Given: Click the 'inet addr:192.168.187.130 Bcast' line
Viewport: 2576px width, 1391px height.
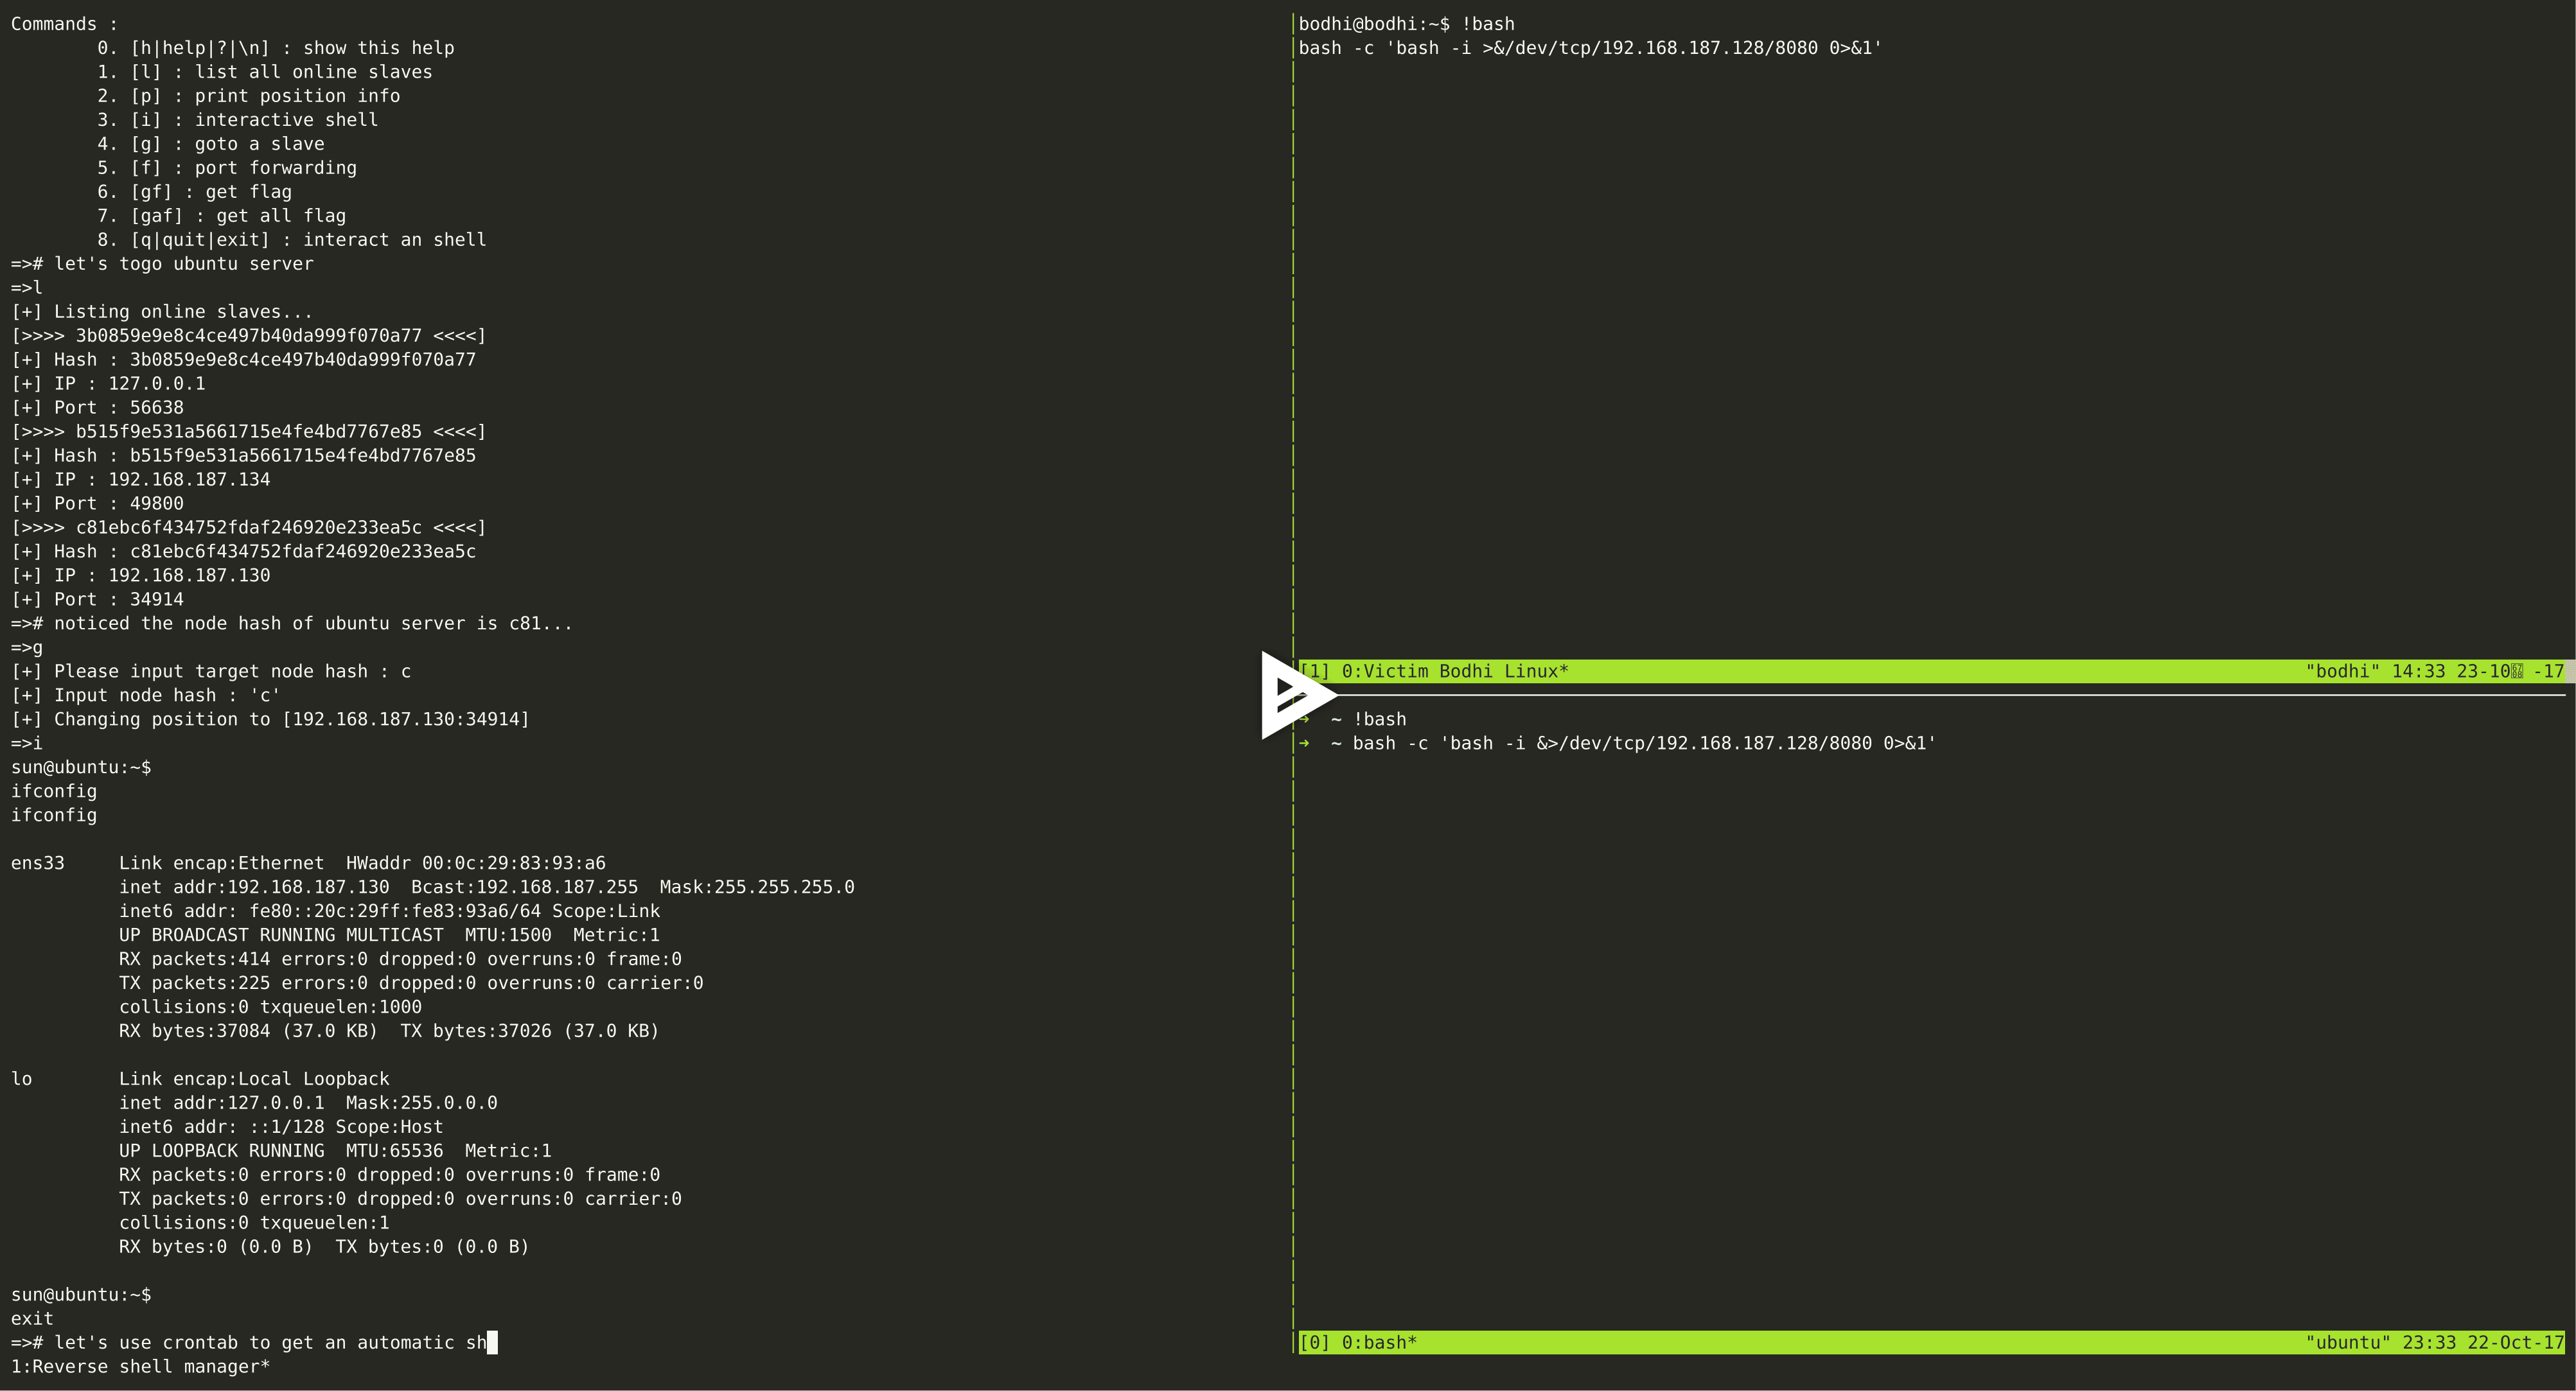Looking at the screenshot, I should pyautogui.click(x=487, y=888).
